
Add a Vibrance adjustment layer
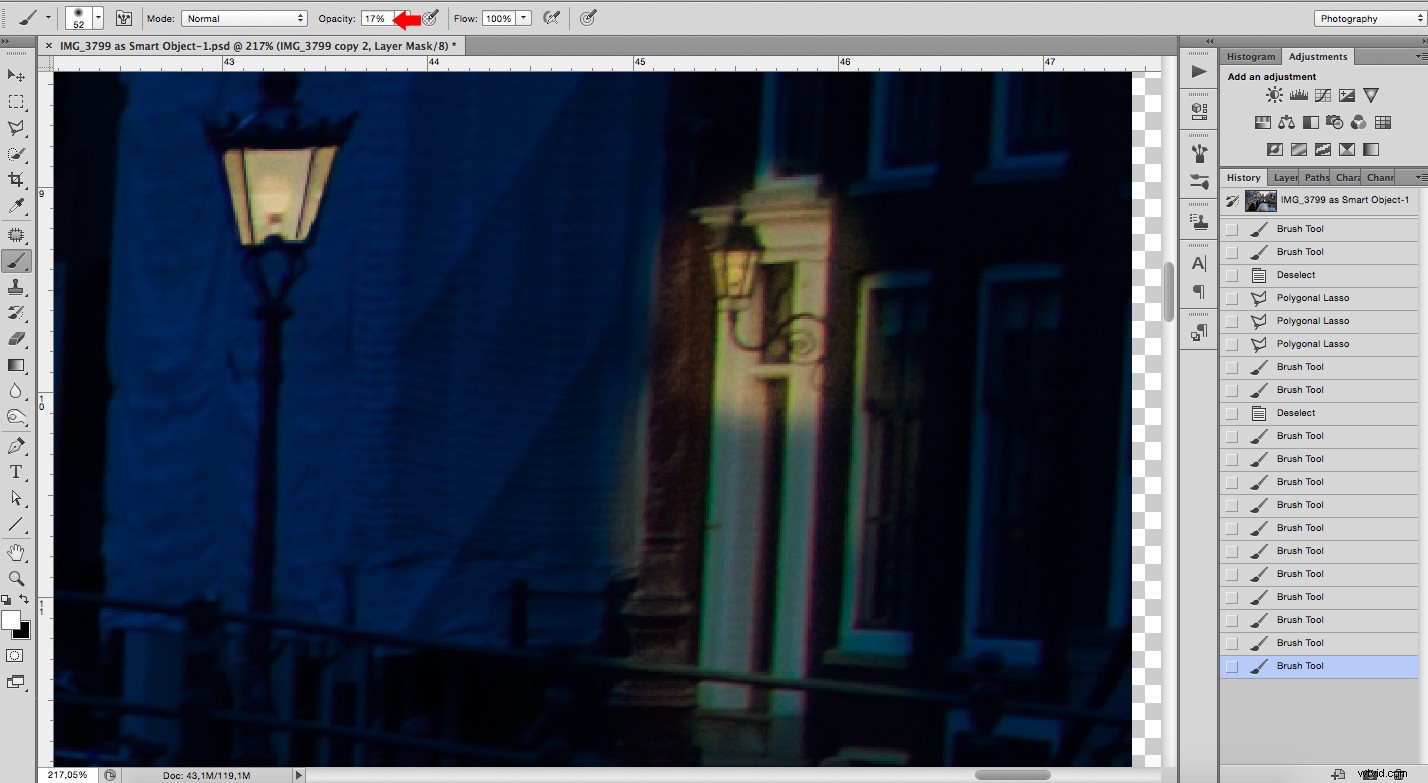pos(1371,95)
